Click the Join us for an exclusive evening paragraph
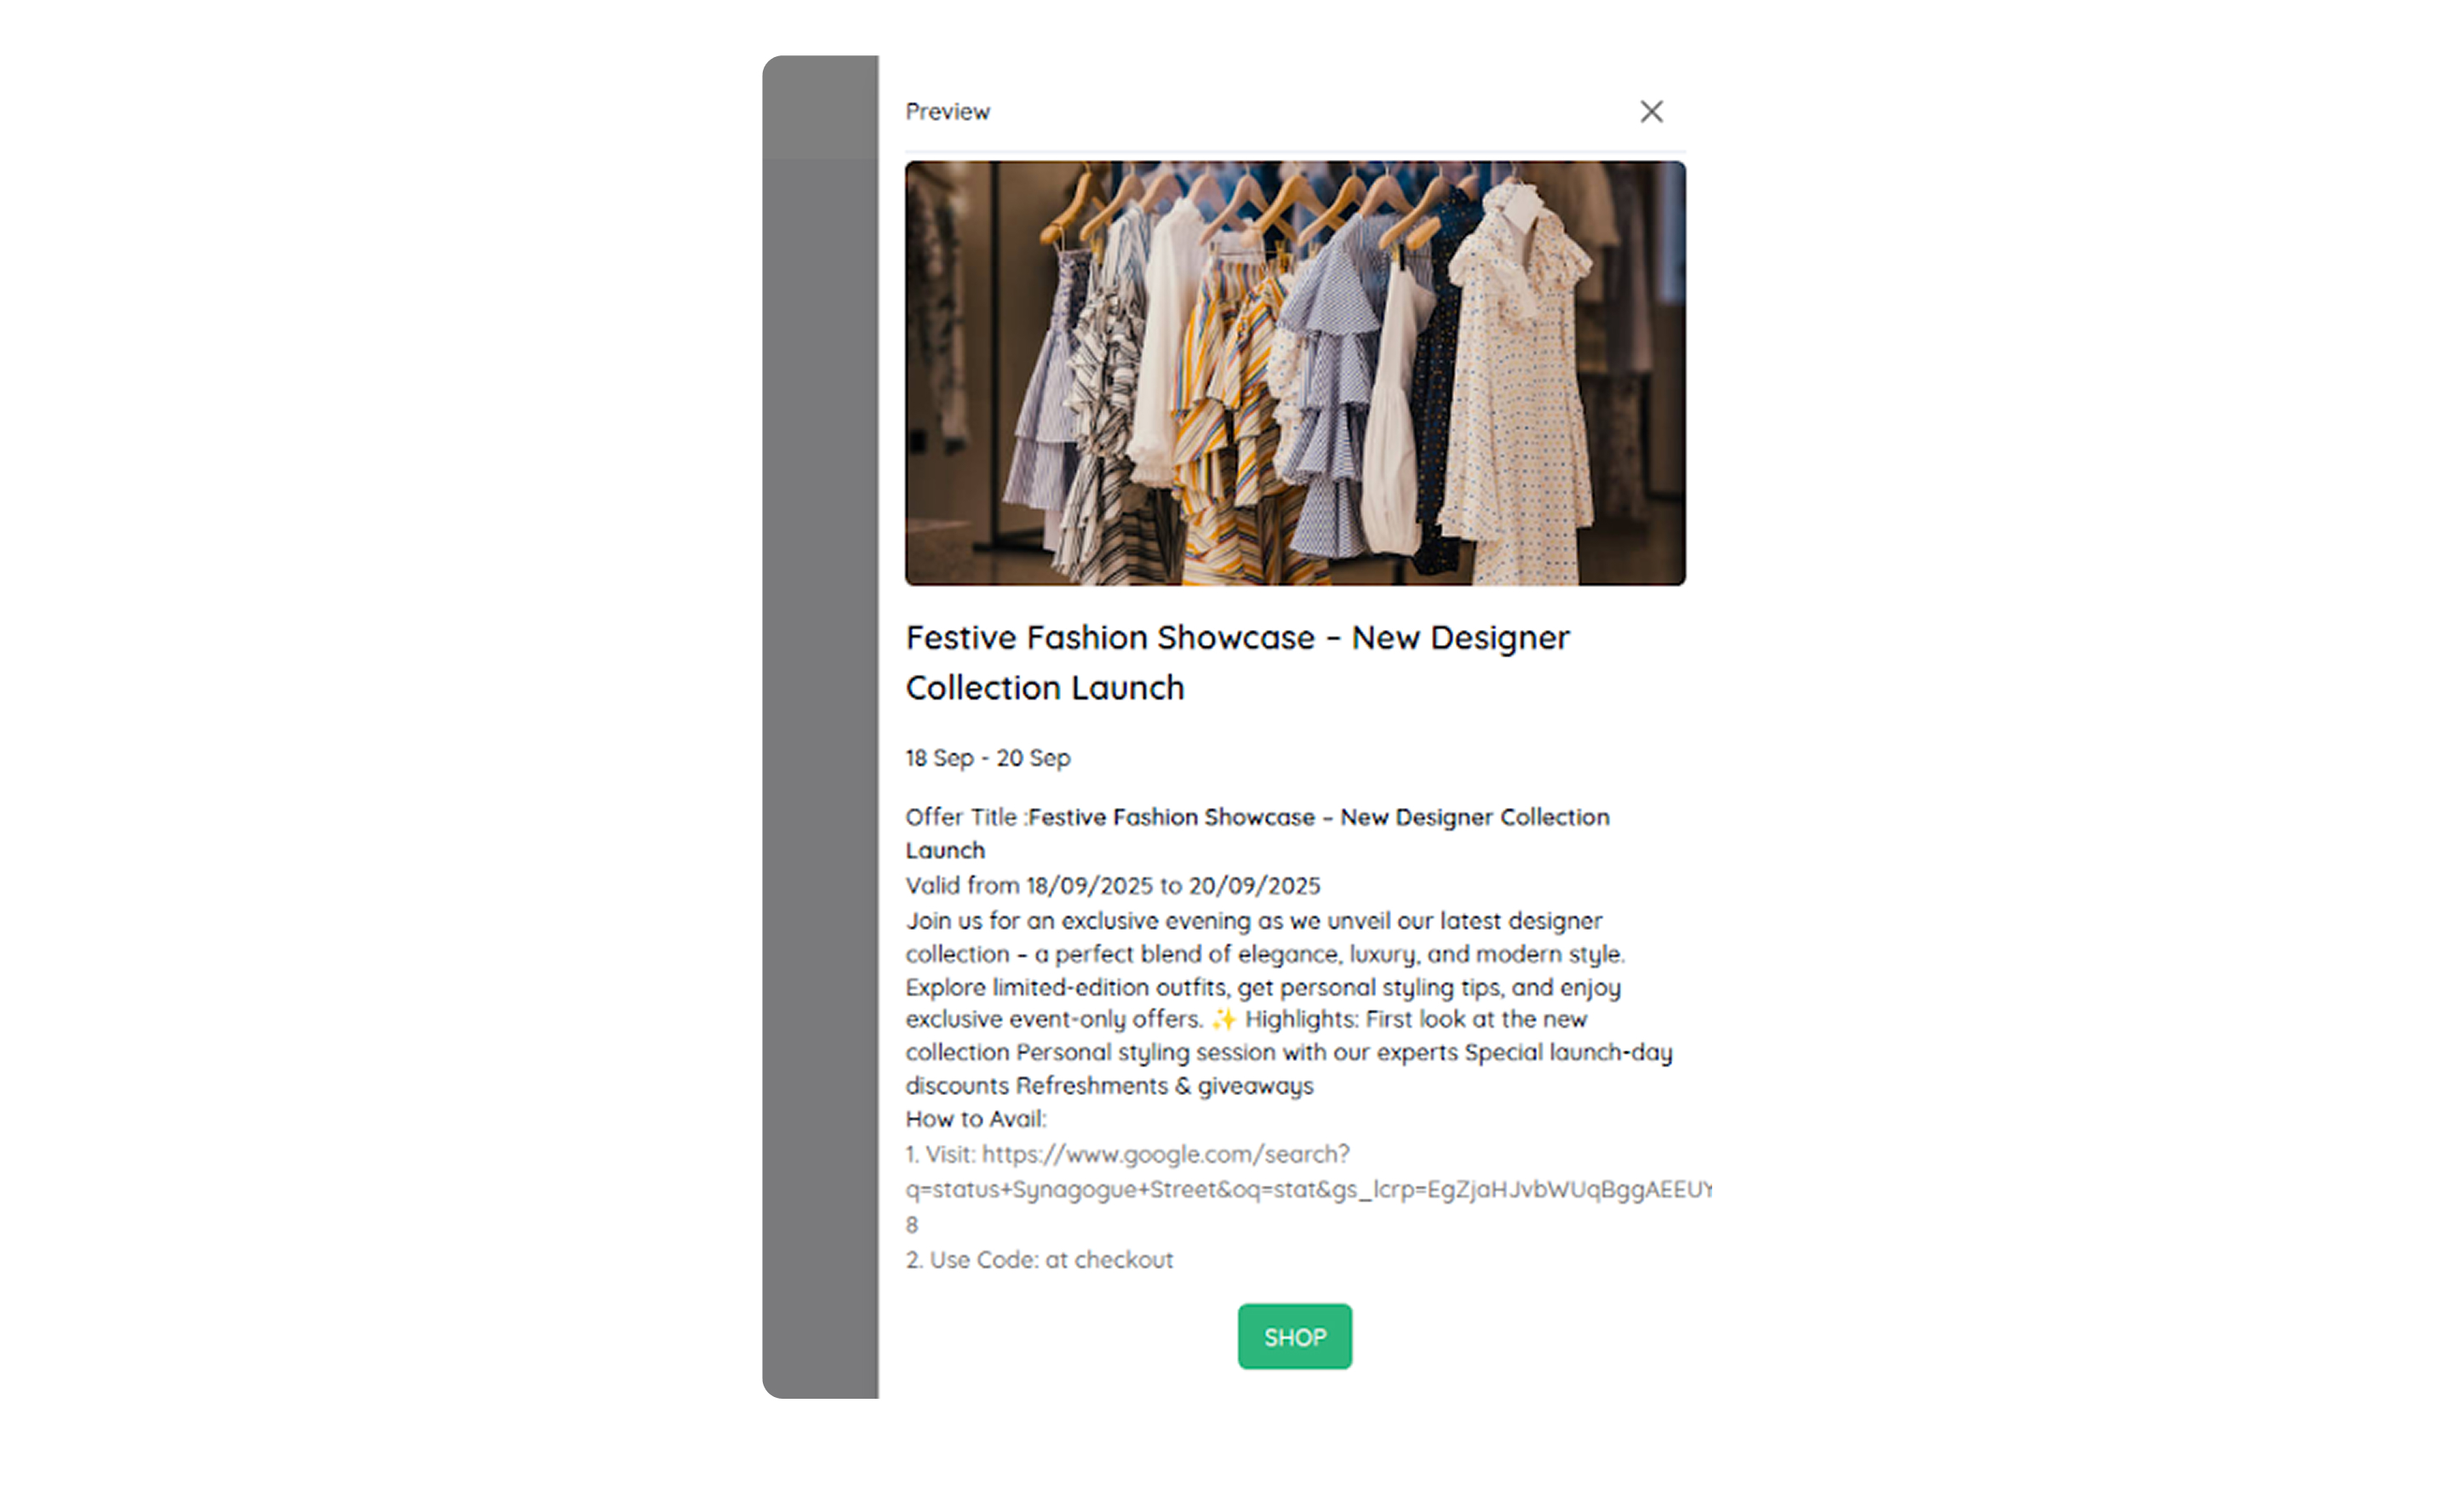The height and width of the screenshot is (1512, 2452). tap(1289, 1003)
